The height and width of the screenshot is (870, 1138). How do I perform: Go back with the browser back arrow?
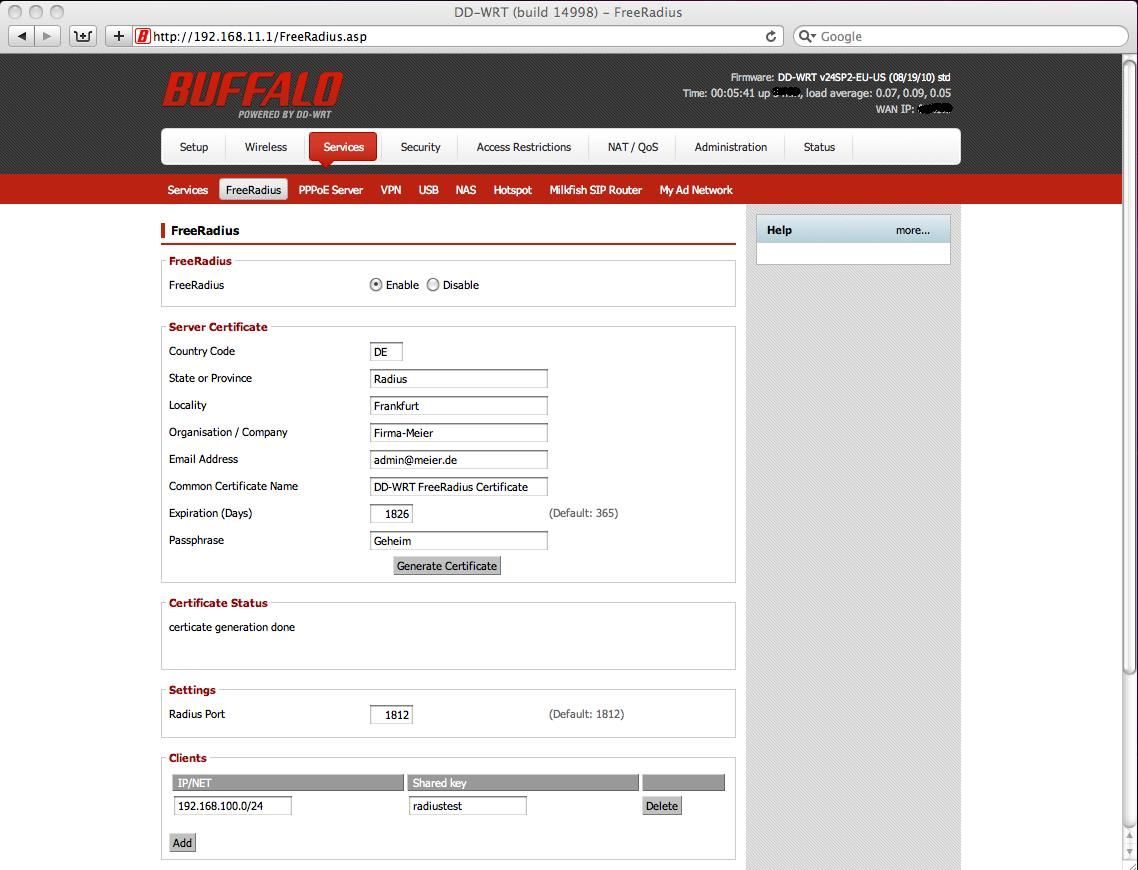[x=22, y=36]
